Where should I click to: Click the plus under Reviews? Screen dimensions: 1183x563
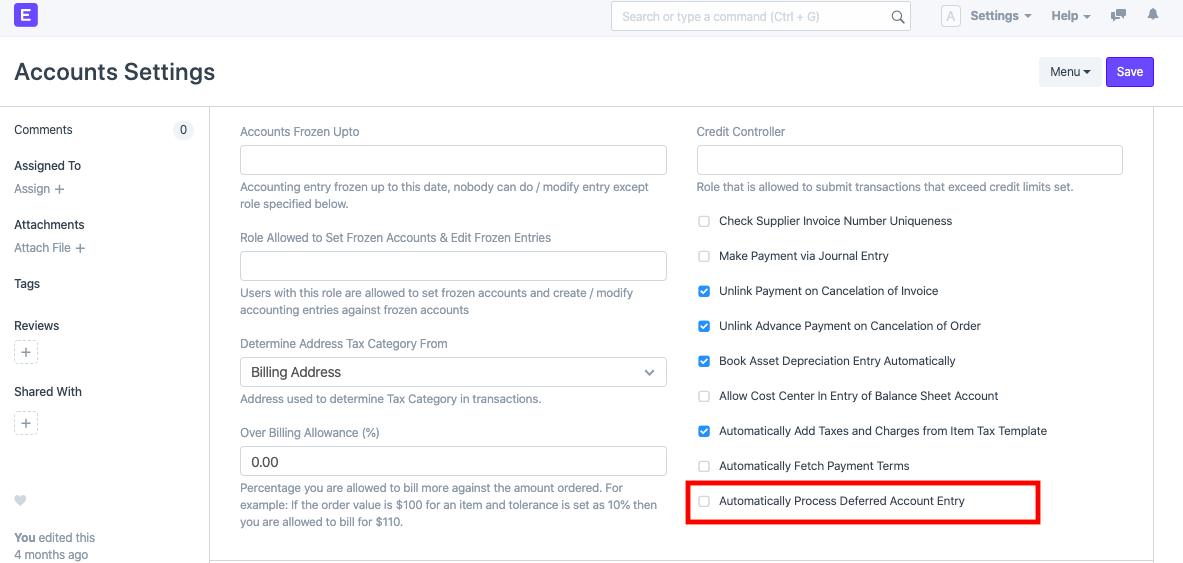point(27,352)
